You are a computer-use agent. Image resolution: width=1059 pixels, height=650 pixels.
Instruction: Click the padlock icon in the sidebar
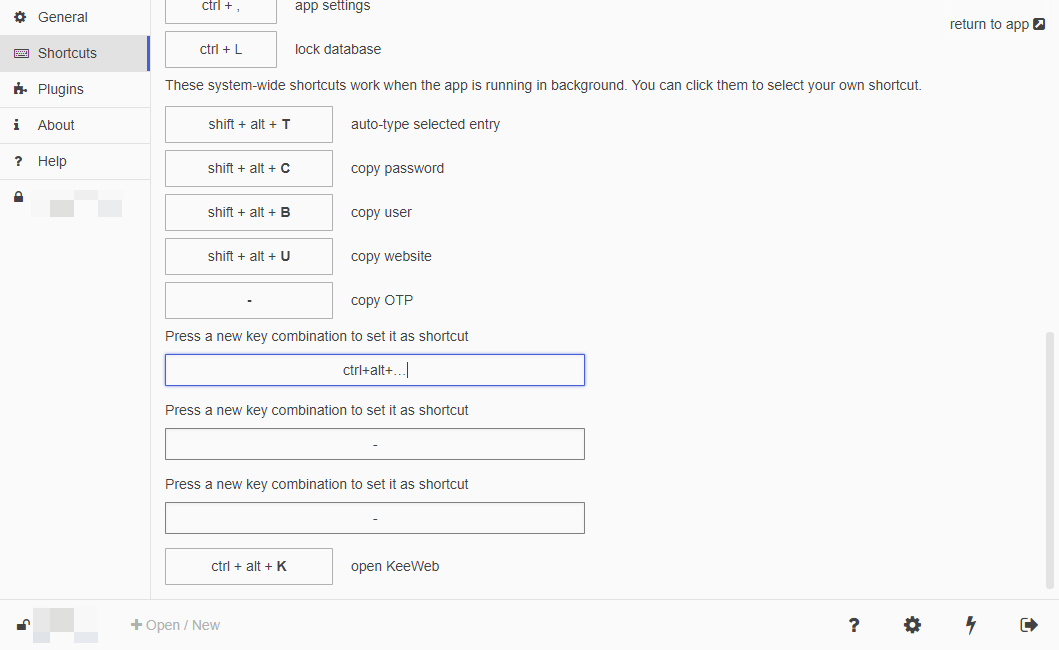pos(18,197)
